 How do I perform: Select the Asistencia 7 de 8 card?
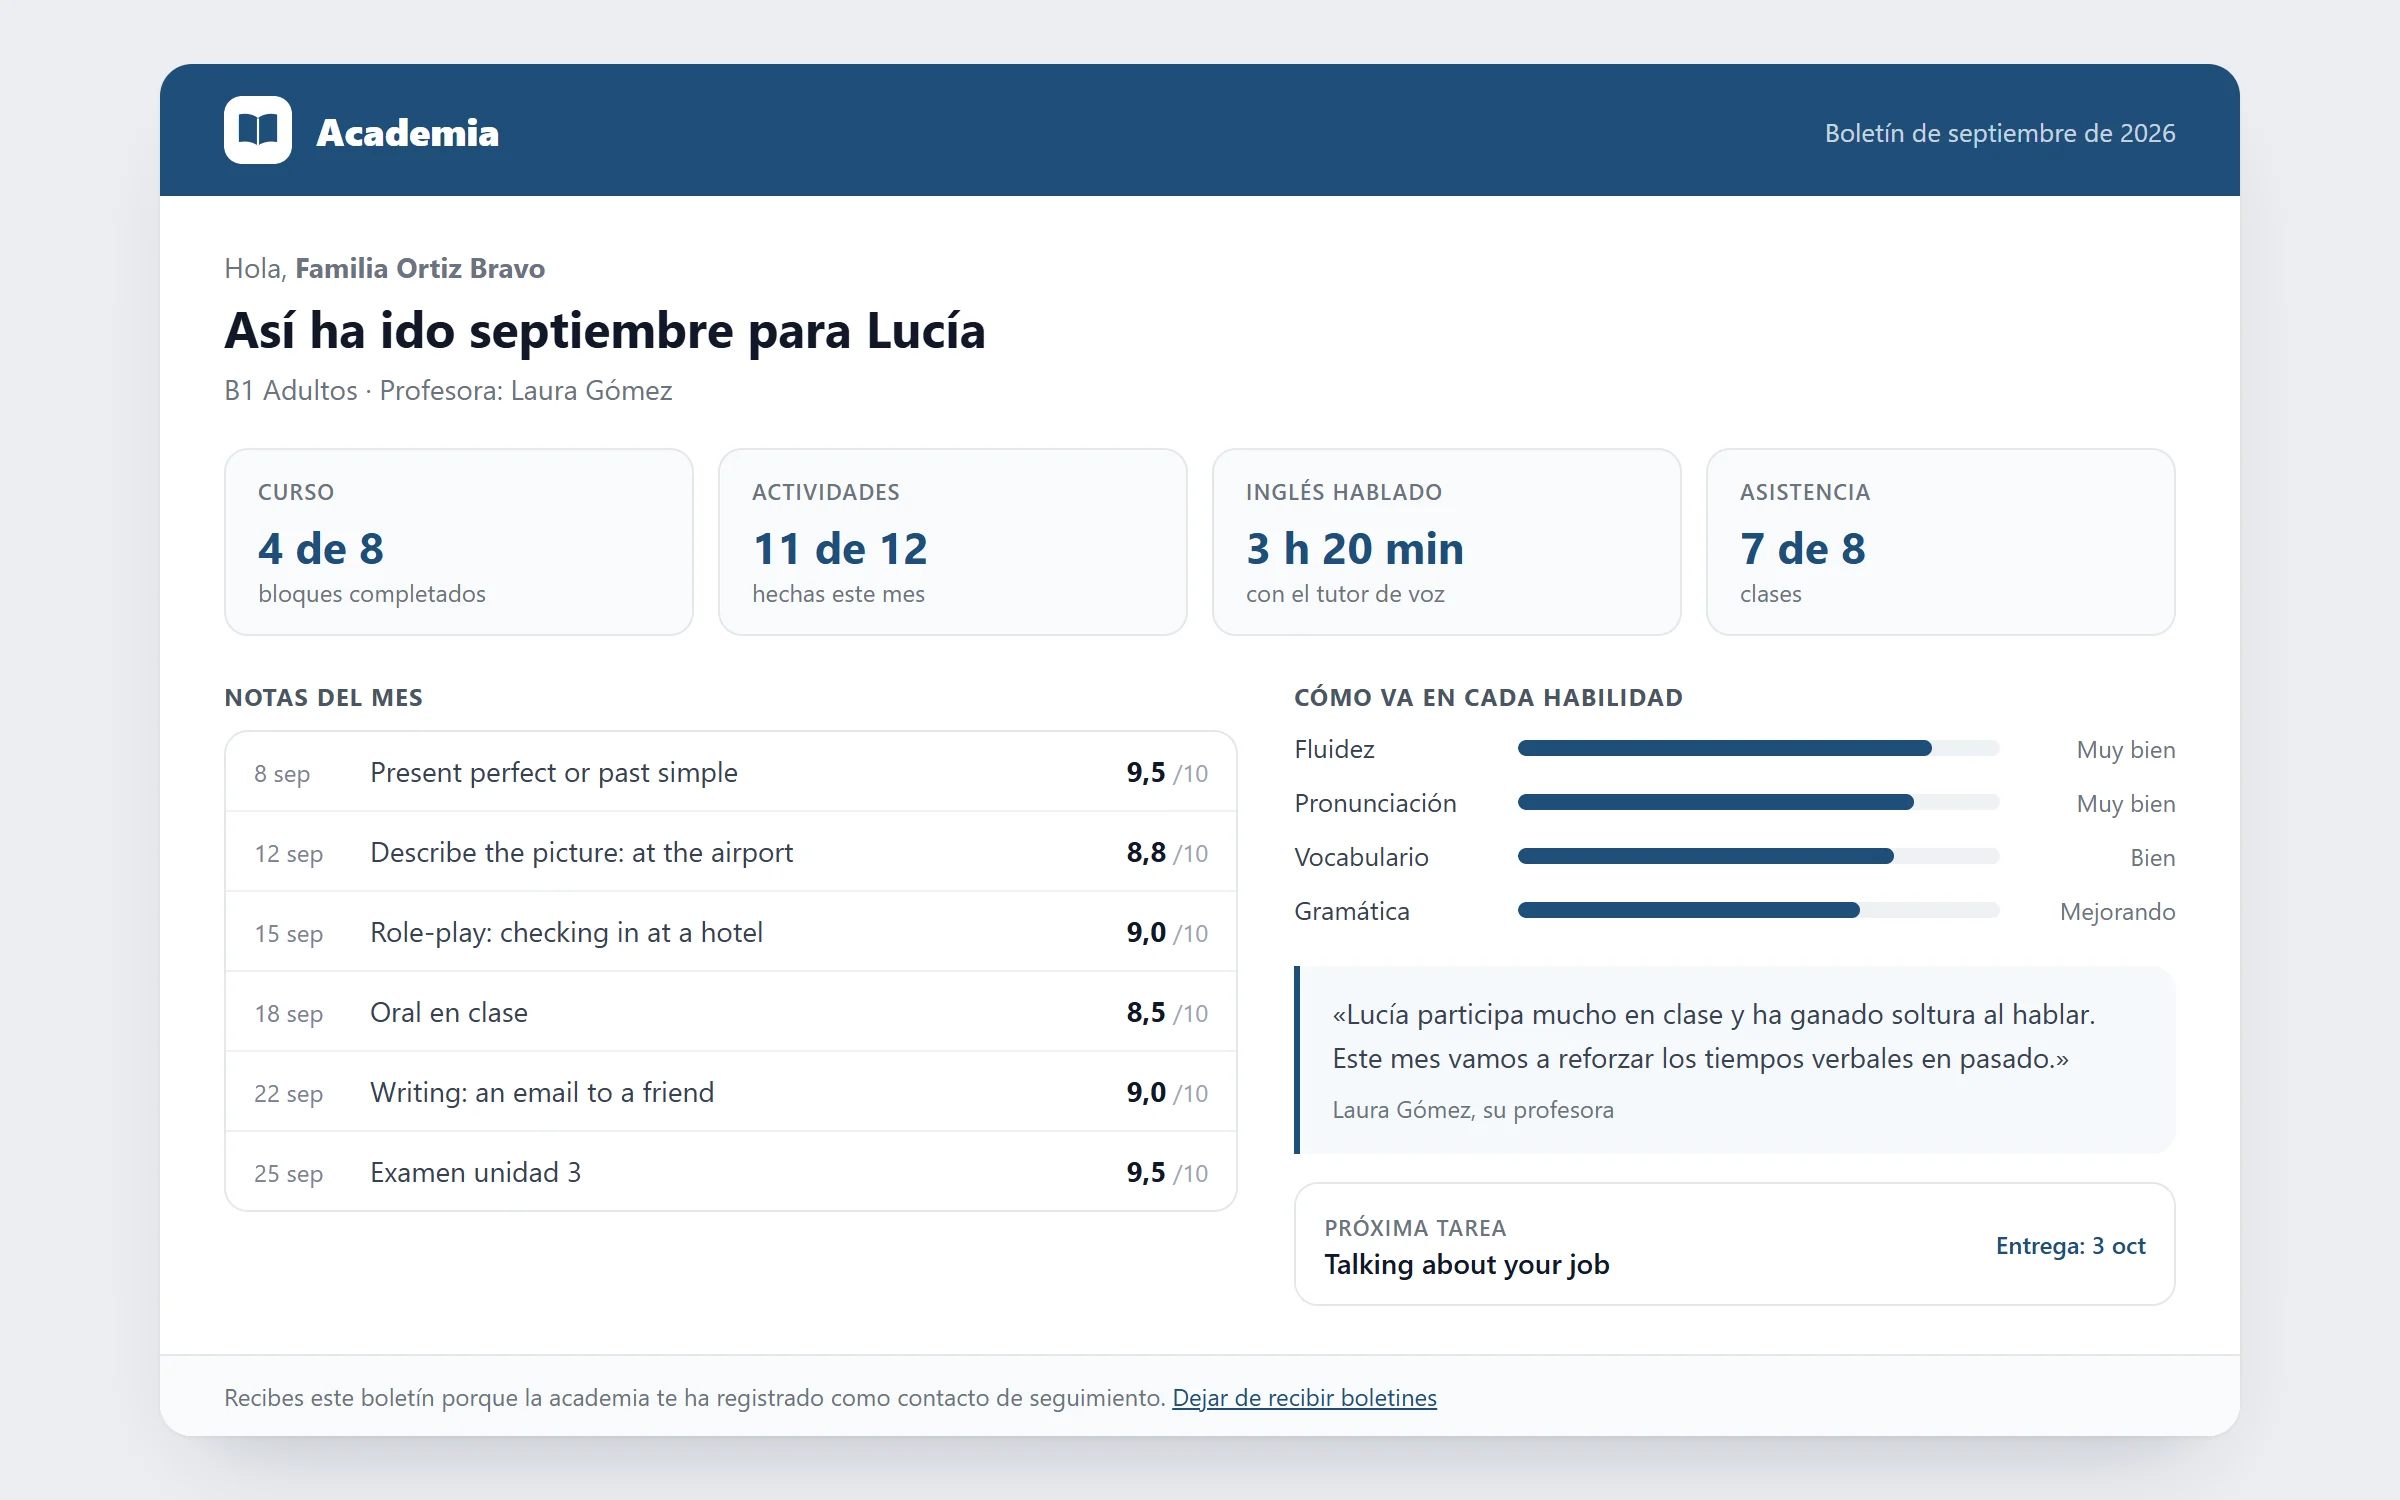pyautogui.click(x=1941, y=542)
